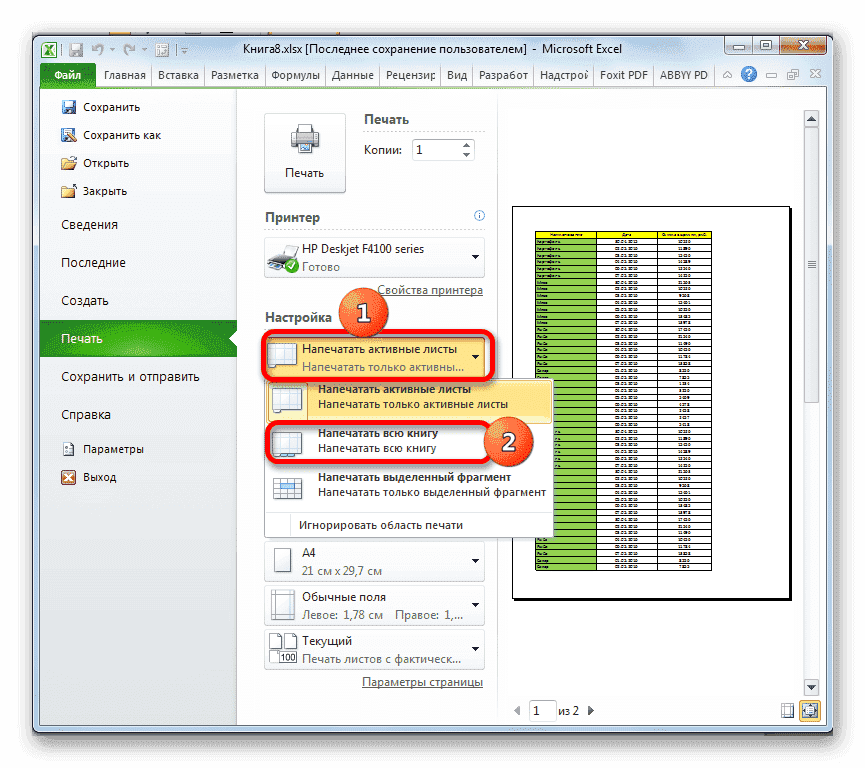Click the Save icon on Quick Access Toolbar
The image size is (865, 768).
(x=76, y=49)
